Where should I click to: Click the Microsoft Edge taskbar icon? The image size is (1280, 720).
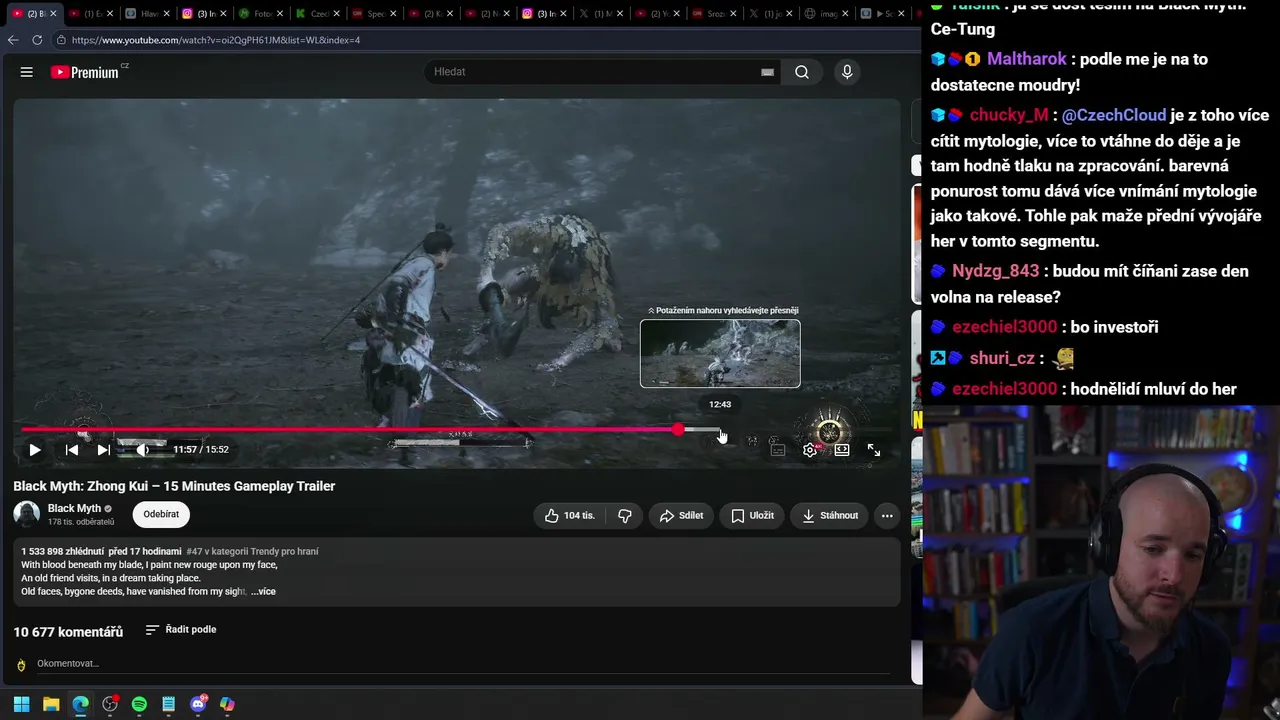[x=80, y=704]
